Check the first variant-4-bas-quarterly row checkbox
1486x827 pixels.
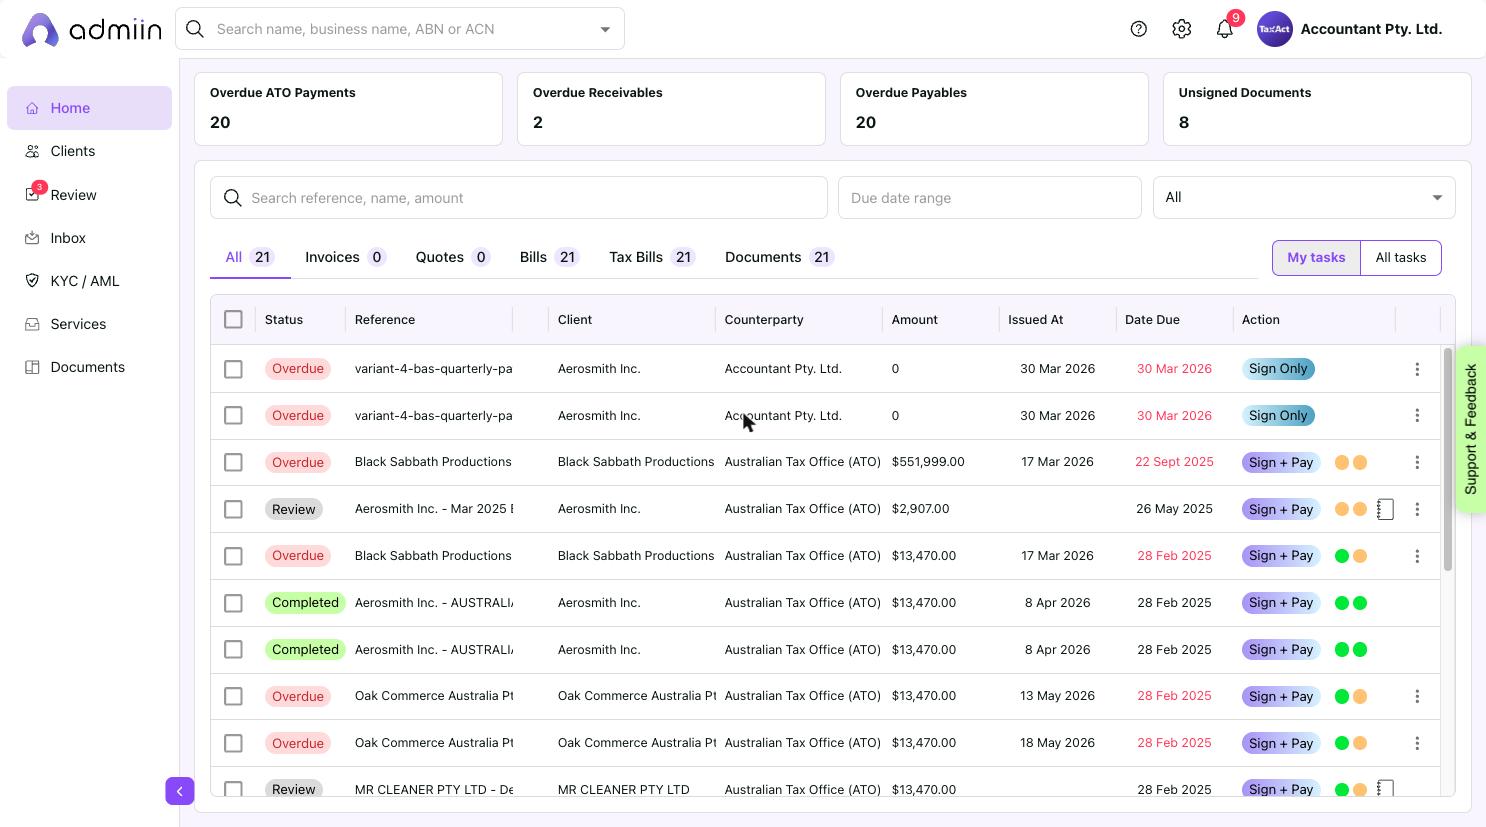coord(233,369)
